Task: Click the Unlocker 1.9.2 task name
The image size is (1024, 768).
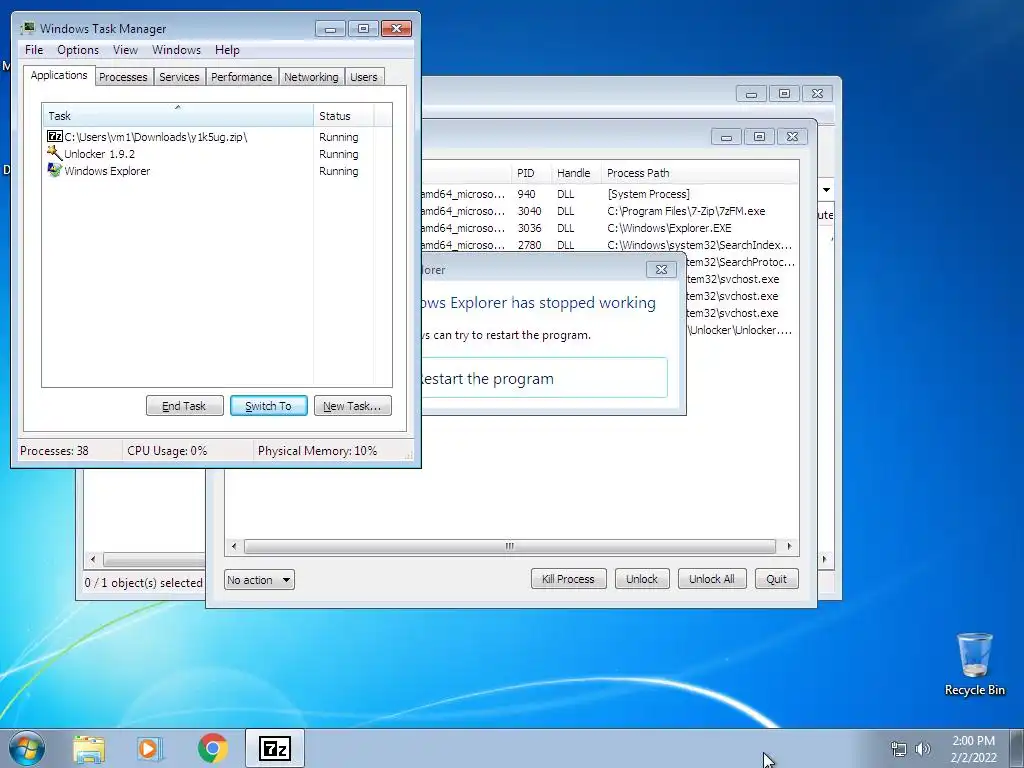Action: click(99, 154)
